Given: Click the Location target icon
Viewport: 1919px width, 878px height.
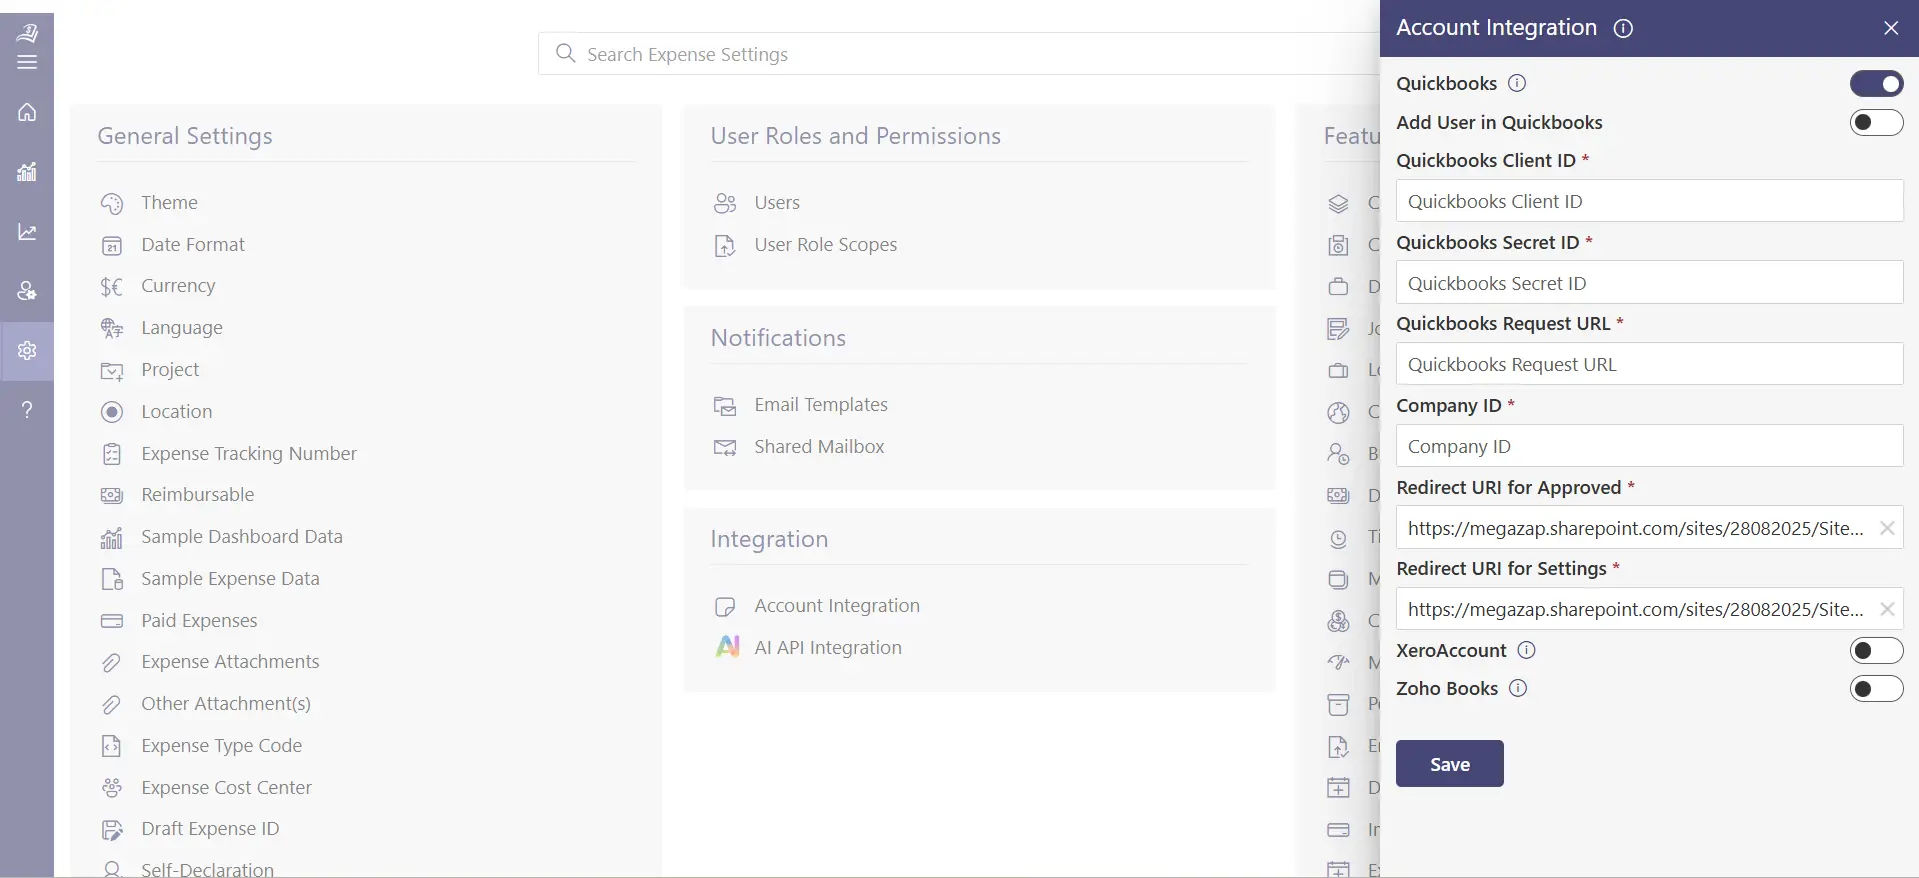Looking at the screenshot, I should coord(112,412).
